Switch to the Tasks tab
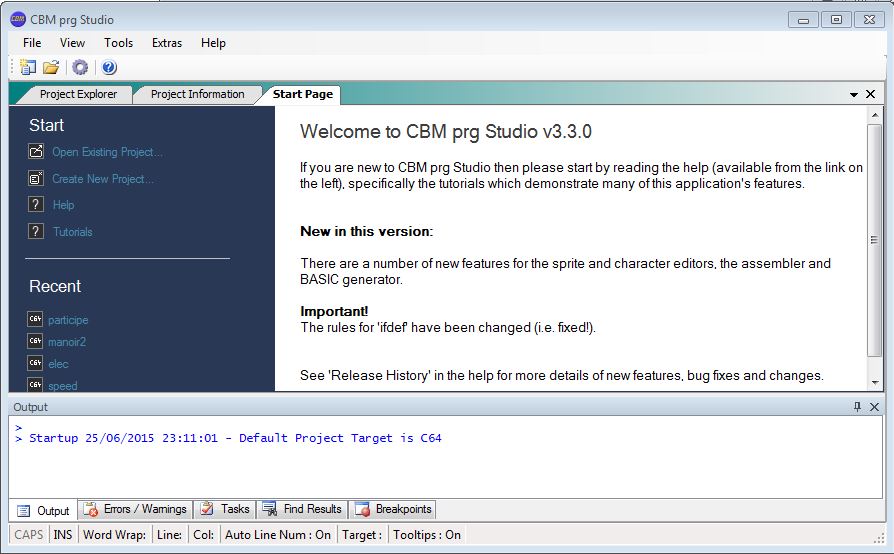The height and width of the screenshot is (554, 894). coord(225,509)
